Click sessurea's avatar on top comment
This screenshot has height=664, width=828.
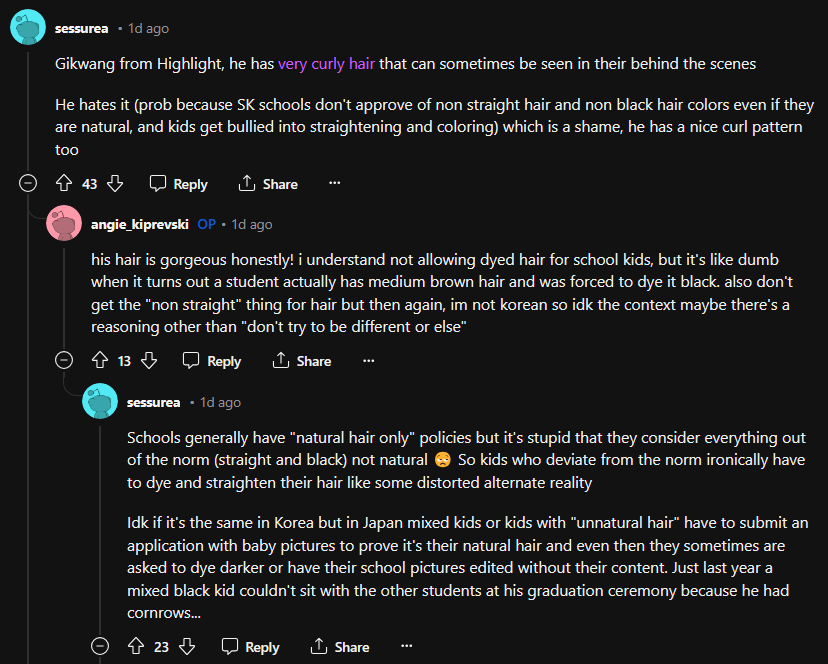click(x=27, y=27)
